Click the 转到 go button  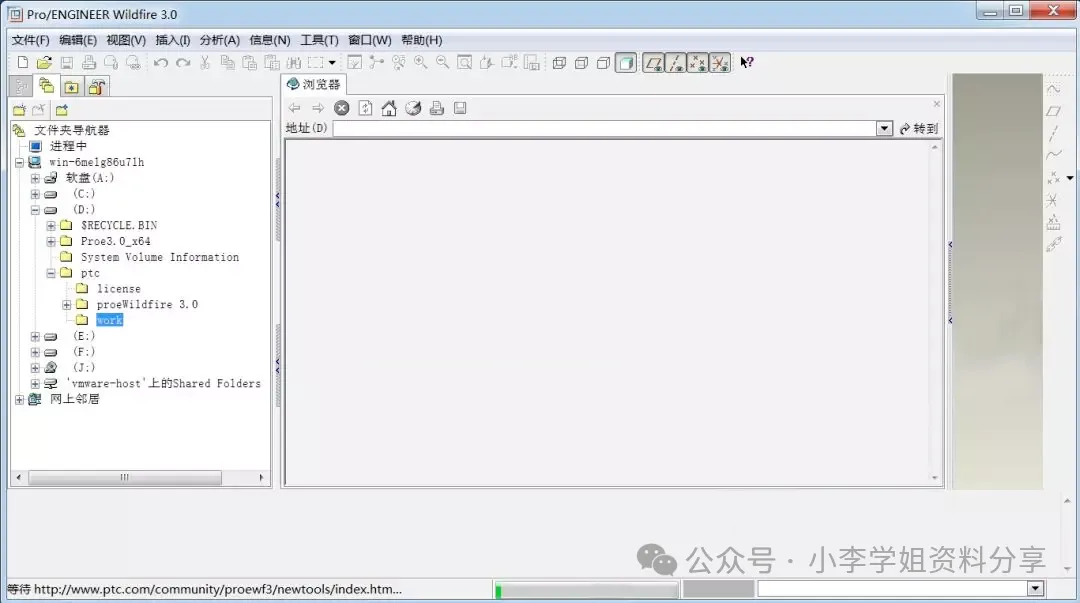point(919,129)
